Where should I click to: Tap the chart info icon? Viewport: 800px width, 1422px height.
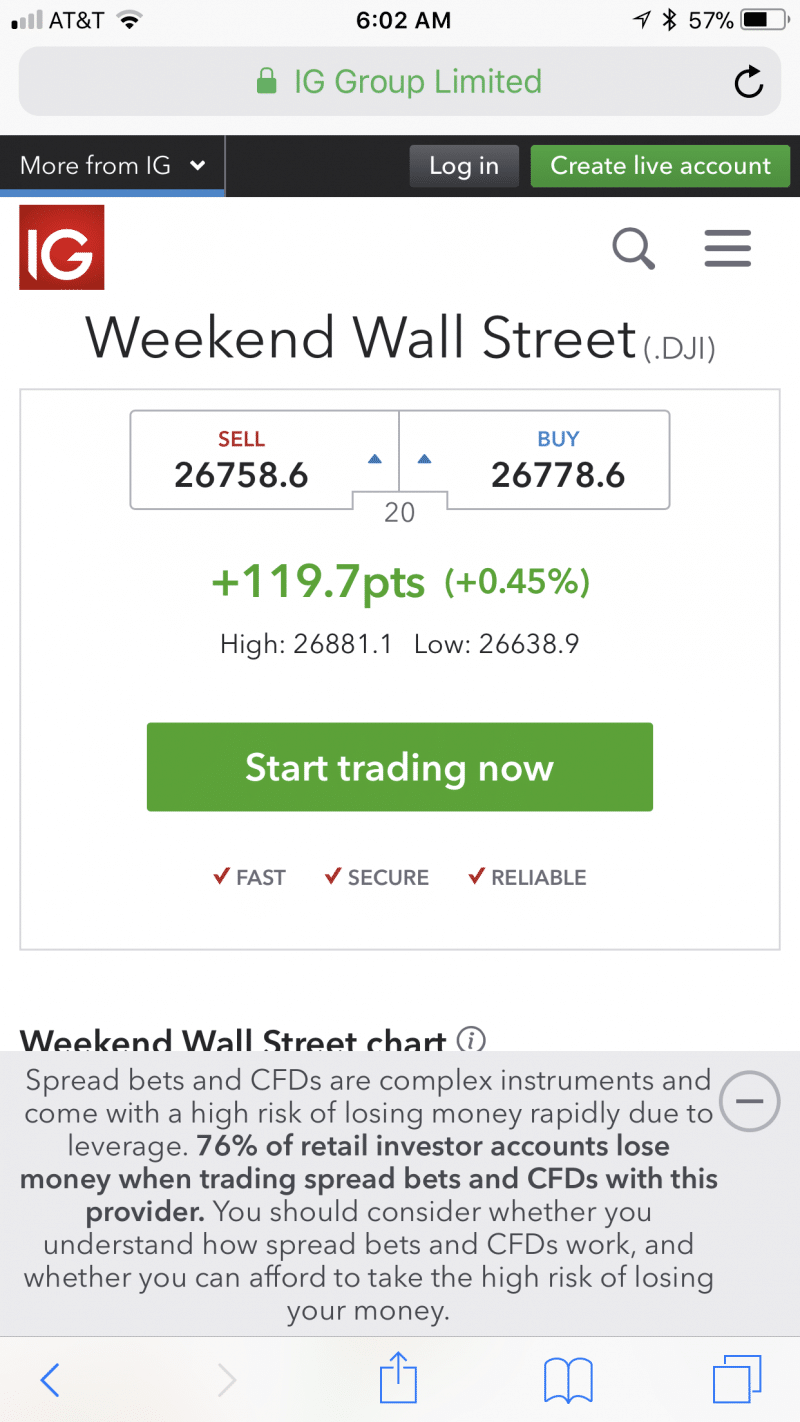471,1041
